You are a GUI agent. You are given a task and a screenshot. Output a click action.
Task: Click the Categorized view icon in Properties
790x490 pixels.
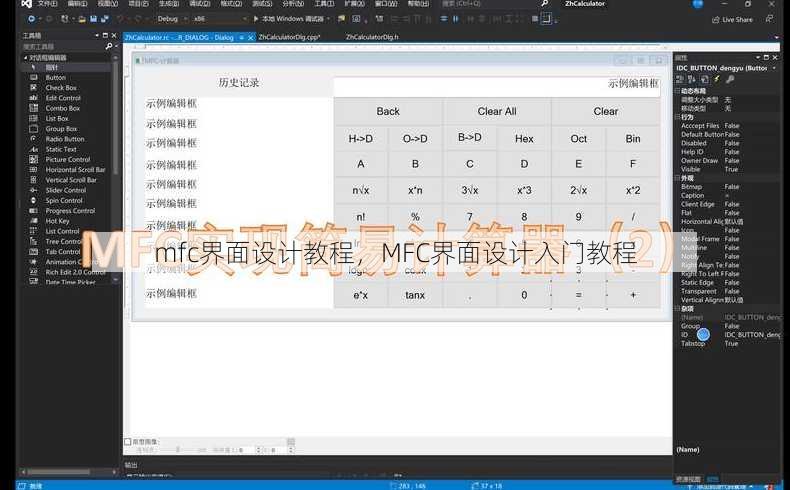(680, 79)
